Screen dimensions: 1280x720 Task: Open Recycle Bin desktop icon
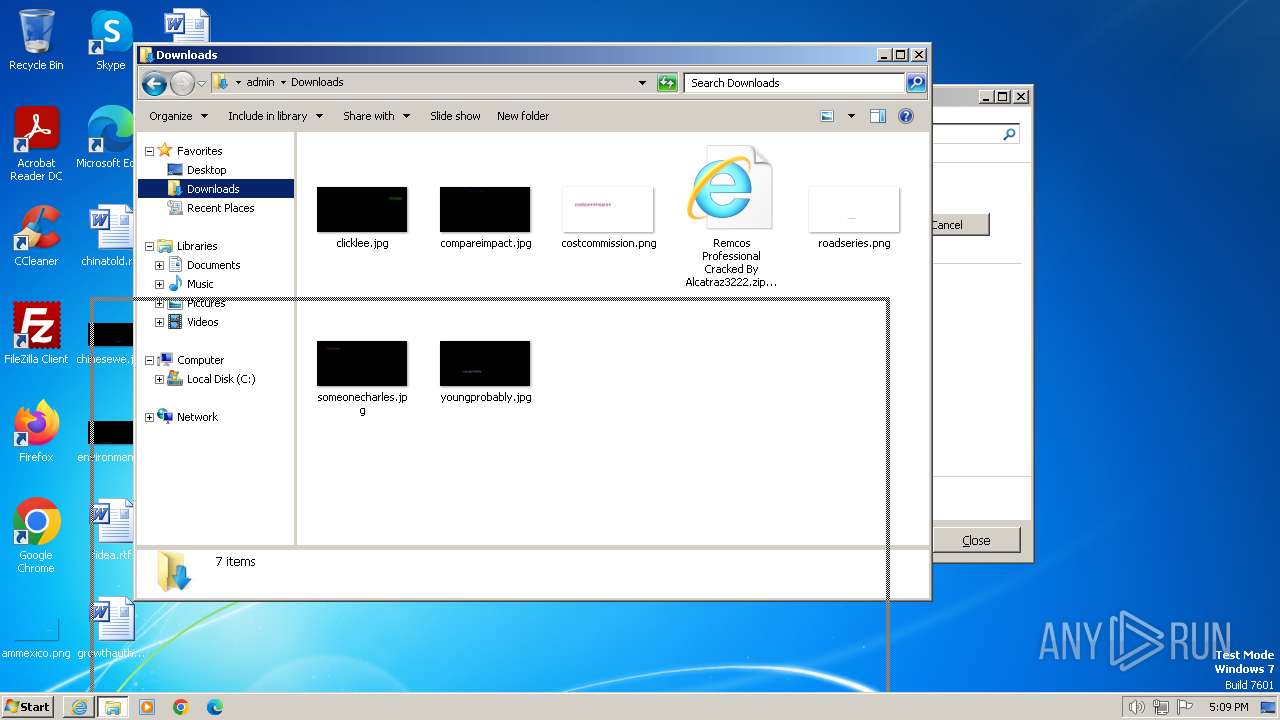coord(36,40)
